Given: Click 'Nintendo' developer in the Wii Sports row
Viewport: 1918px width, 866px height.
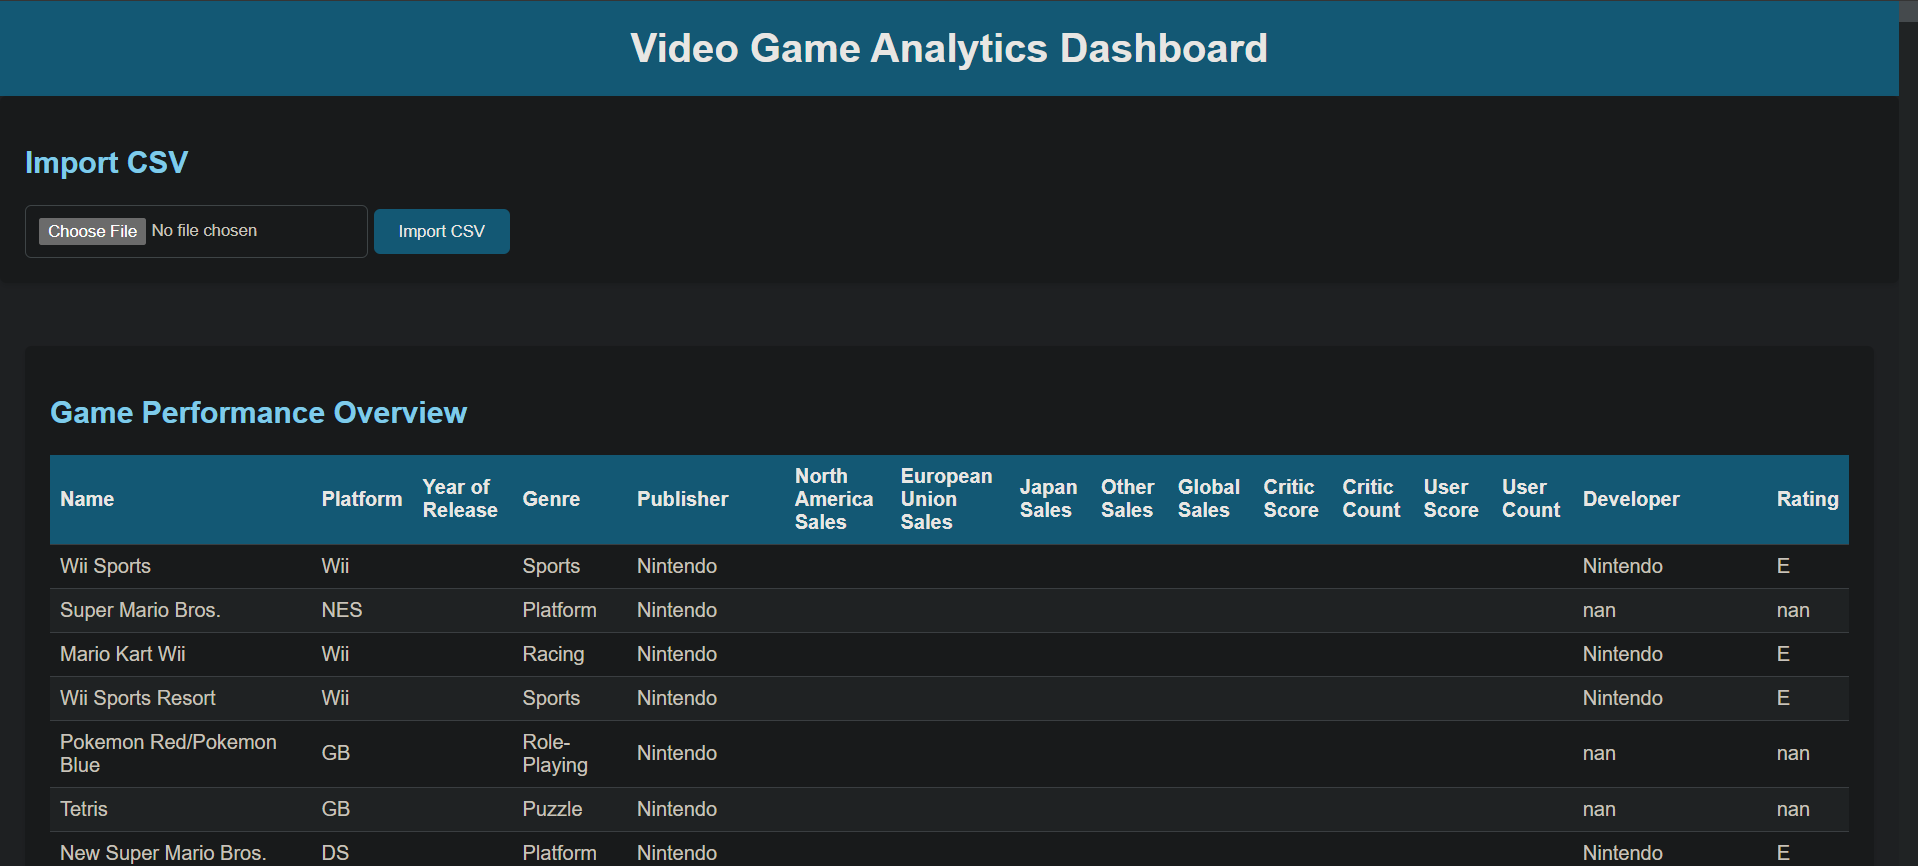Looking at the screenshot, I should click(x=1623, y=566).
